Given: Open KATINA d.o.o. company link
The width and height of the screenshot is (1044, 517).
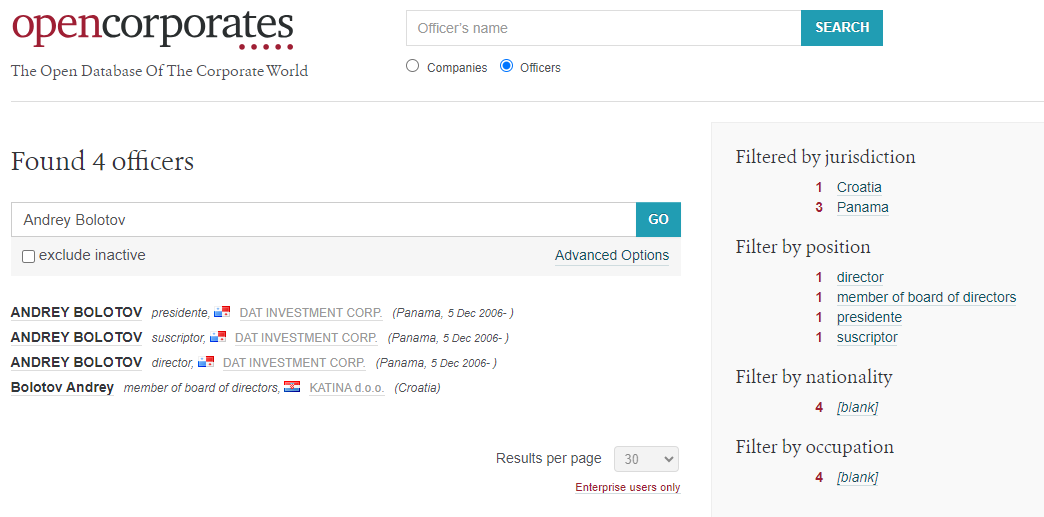Looking at the screenshot, I should (x=347, y=388).
